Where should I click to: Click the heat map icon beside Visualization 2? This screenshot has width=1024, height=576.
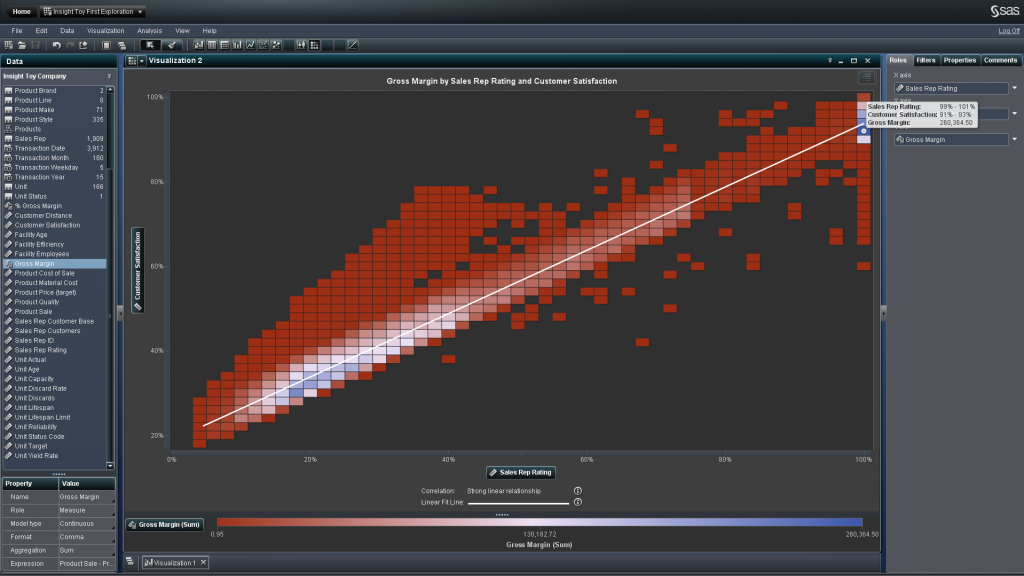tap(132, 61)
